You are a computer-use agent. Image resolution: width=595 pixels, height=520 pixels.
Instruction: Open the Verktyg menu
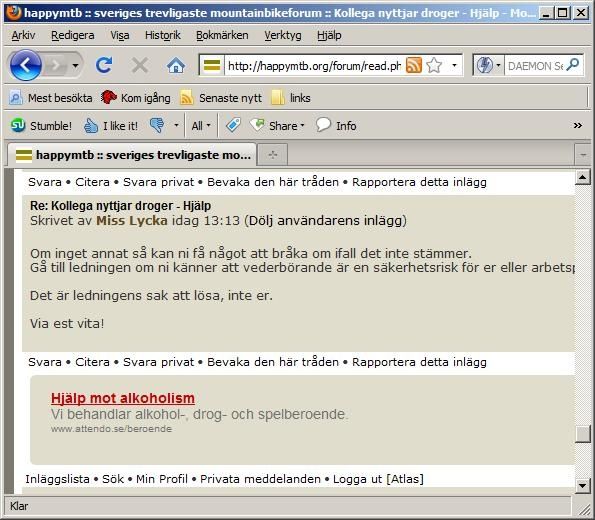283,35
